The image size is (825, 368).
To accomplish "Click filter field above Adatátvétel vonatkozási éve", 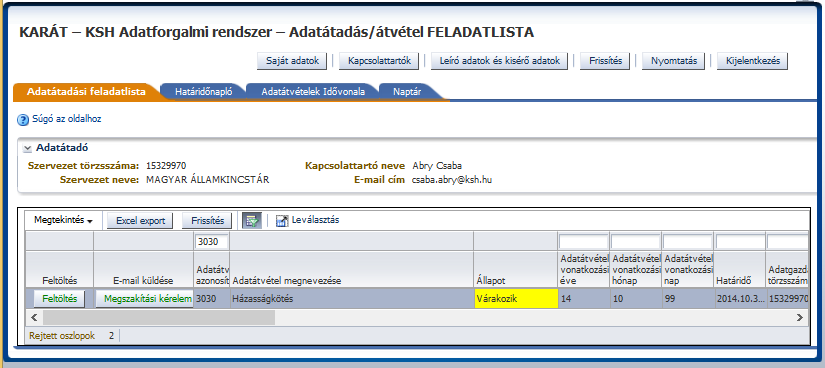I will point(583,242).
